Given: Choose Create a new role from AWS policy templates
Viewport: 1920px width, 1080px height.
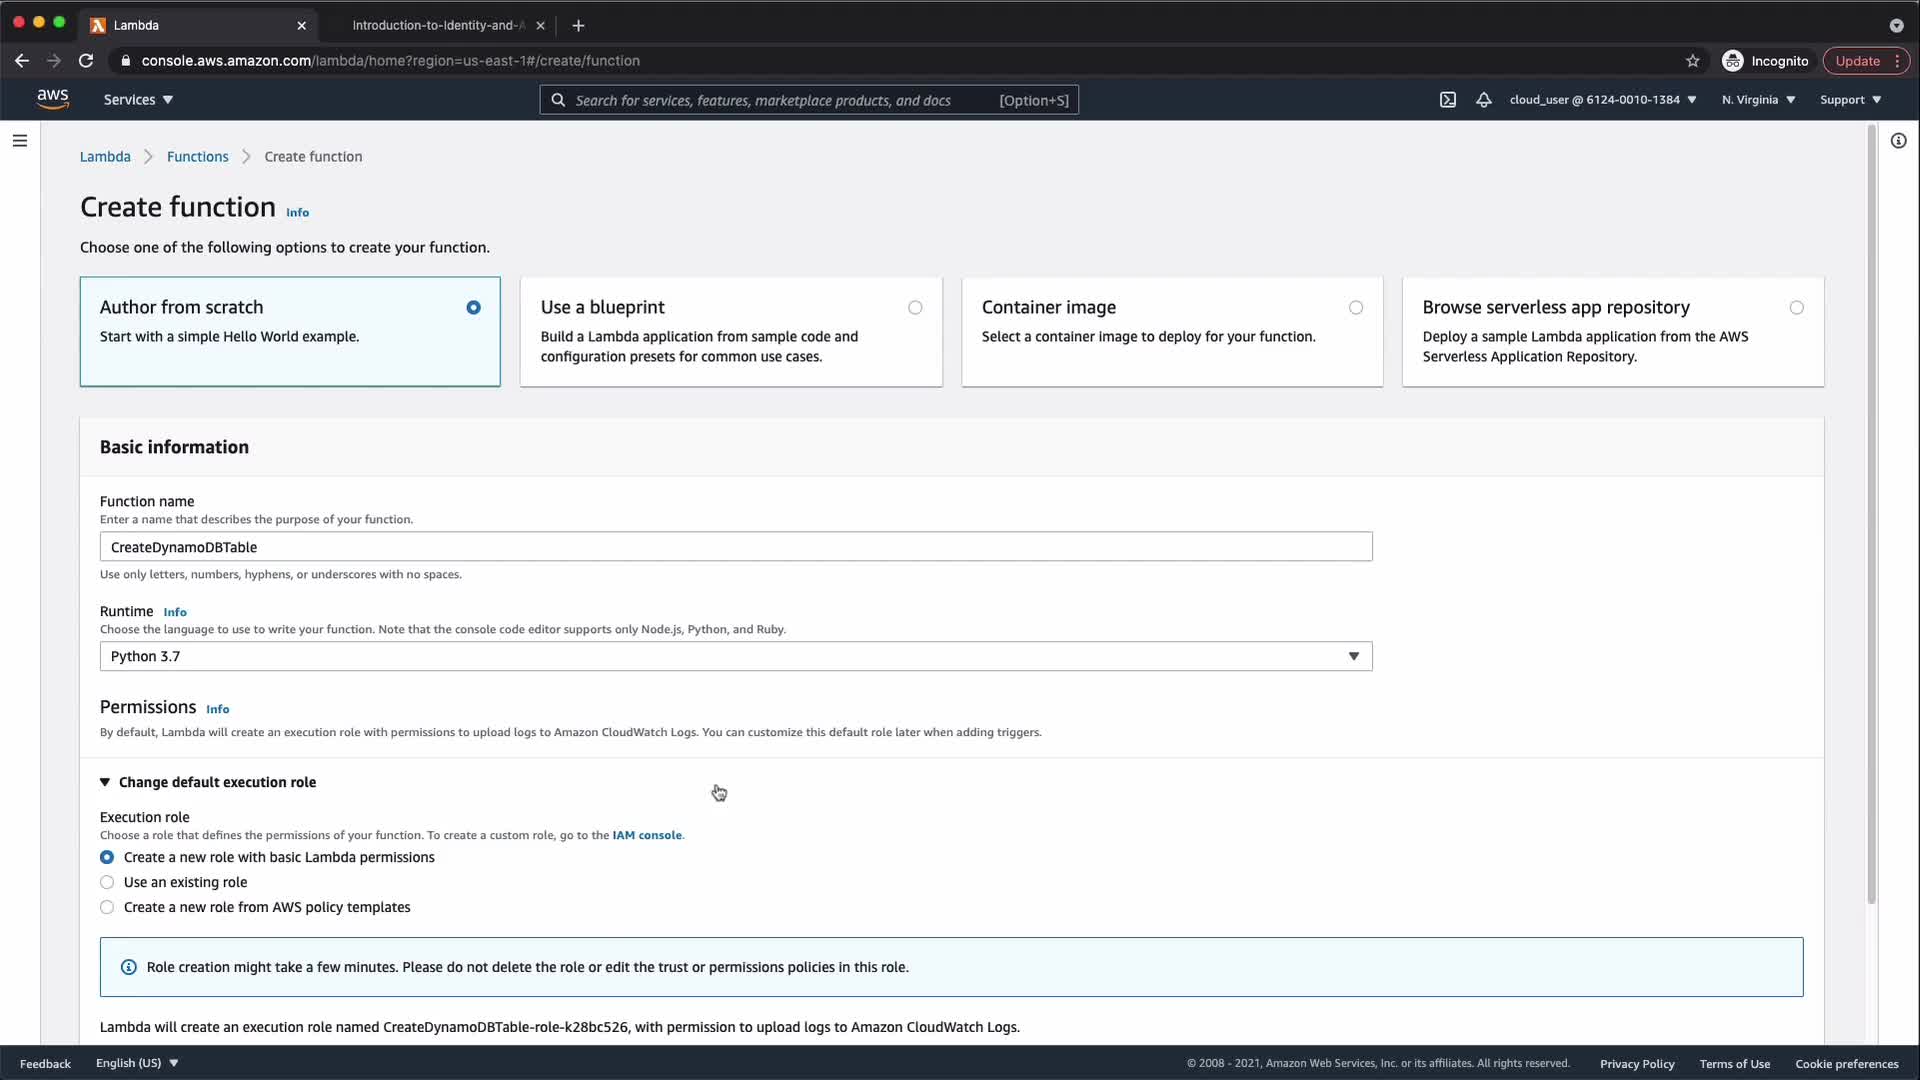Looking at the screenshot, I should coord(107,907).
